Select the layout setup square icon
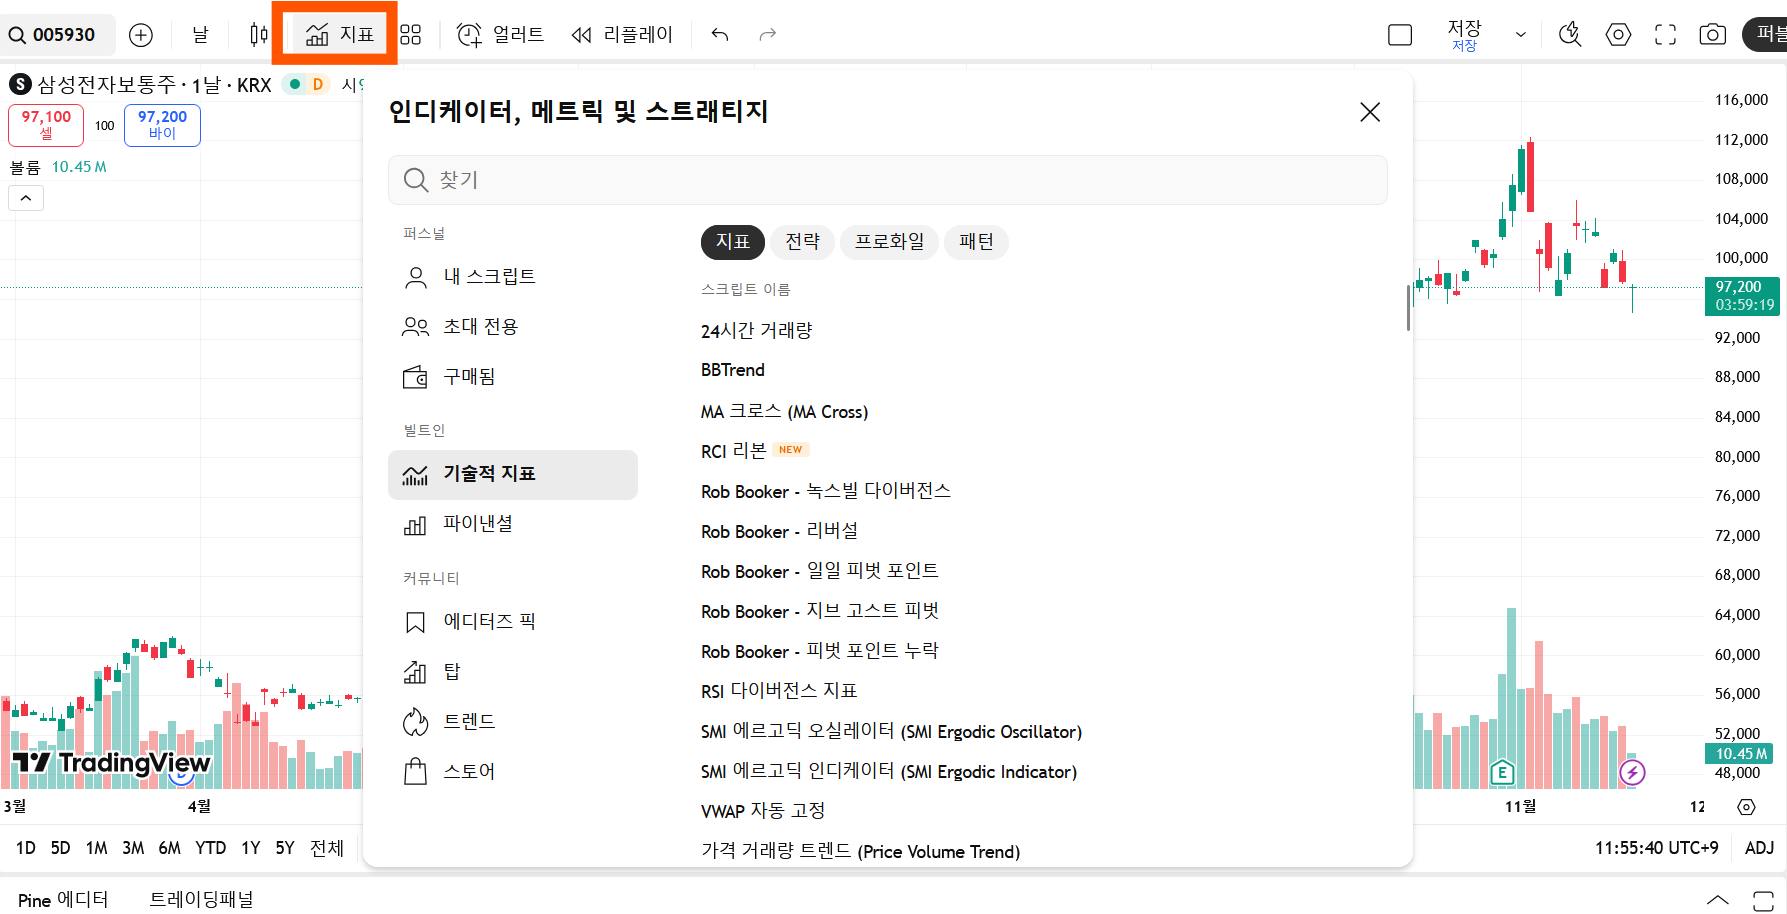 point(1400,35)
